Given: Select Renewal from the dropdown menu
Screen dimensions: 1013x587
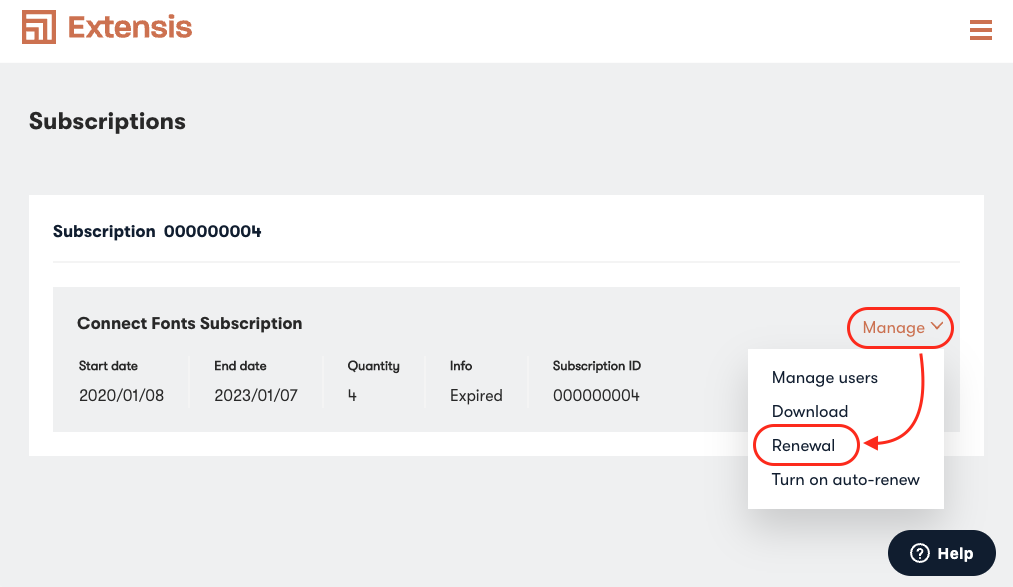Looking at the screenshot, I should (803, 446).
